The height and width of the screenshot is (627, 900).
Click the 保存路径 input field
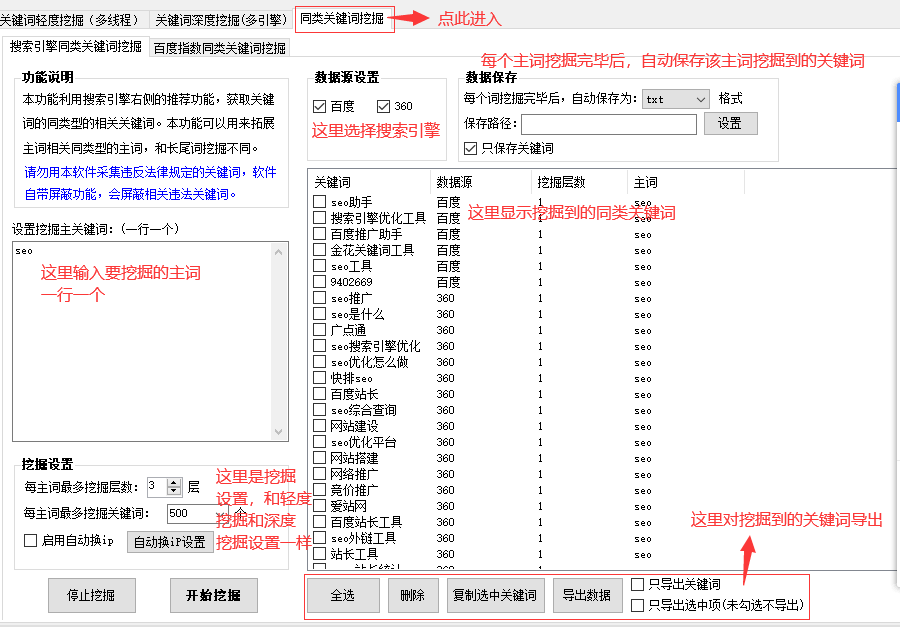click(x=609, y=124)
